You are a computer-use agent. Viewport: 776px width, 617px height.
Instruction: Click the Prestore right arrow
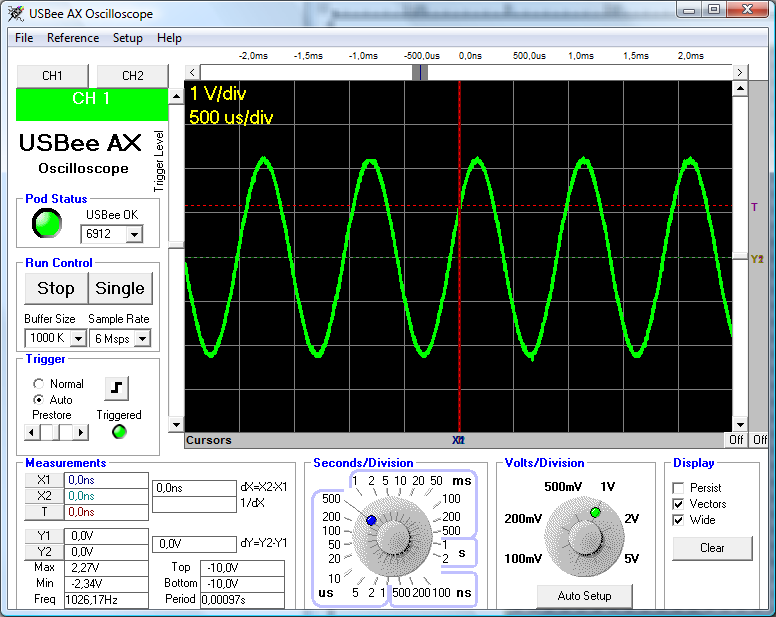click(x=81, y=432)
